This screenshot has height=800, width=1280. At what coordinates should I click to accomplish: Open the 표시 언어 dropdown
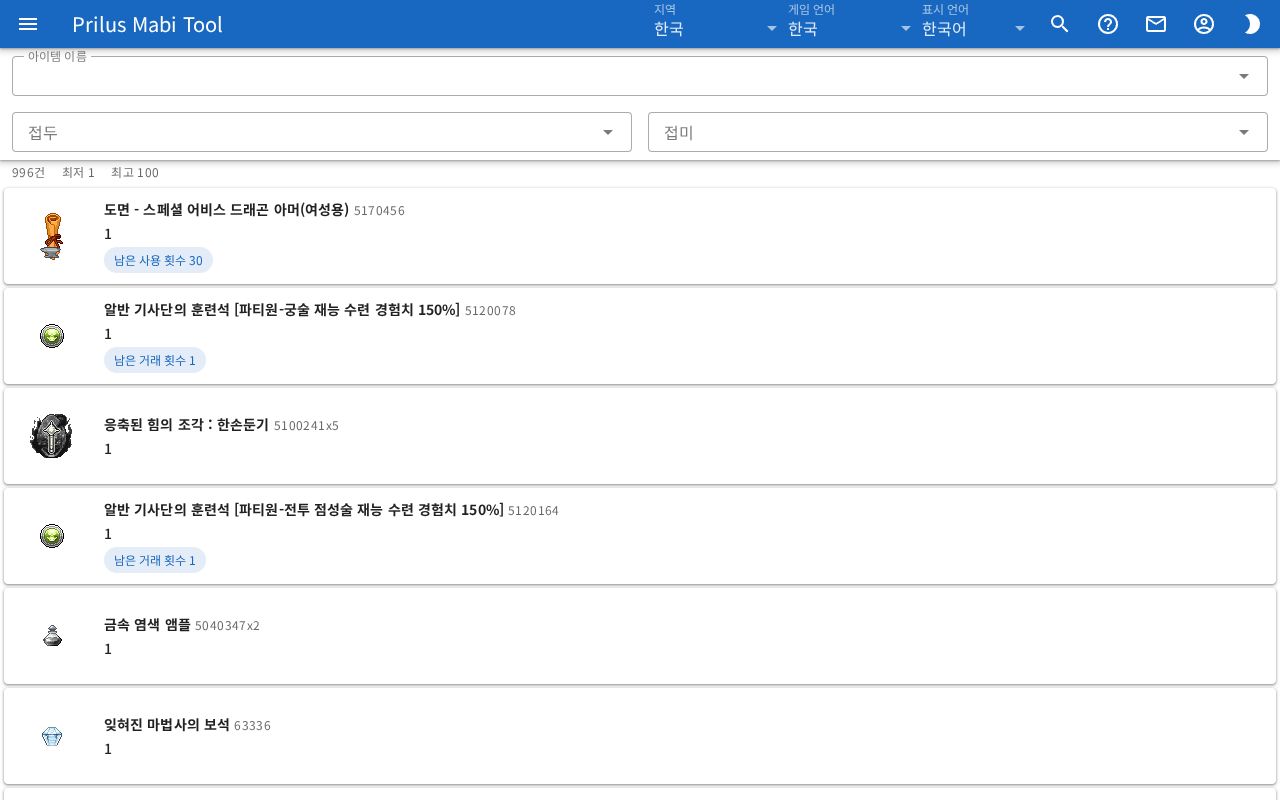pos(975,24)
